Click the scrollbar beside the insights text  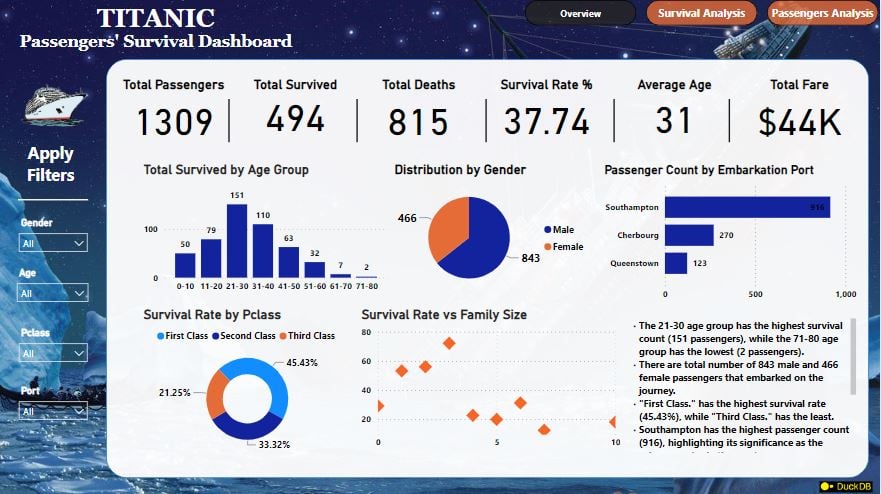[853, 357]
